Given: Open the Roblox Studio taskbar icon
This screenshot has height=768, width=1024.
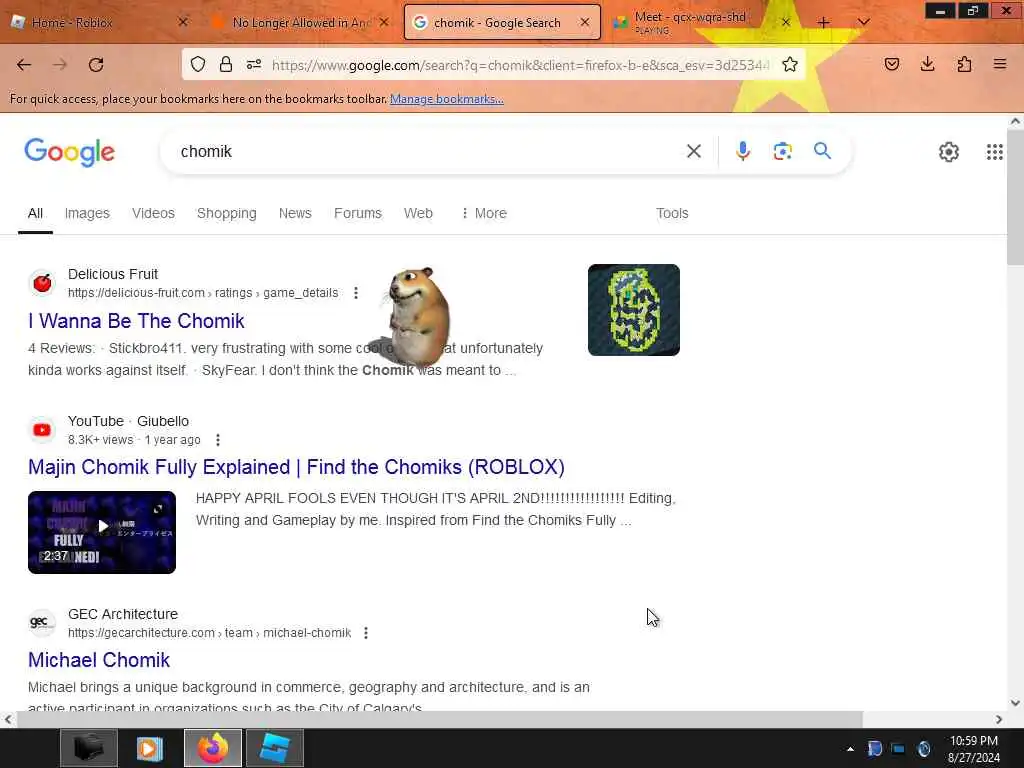Looking at the screenshot, I should coord(274,748).
